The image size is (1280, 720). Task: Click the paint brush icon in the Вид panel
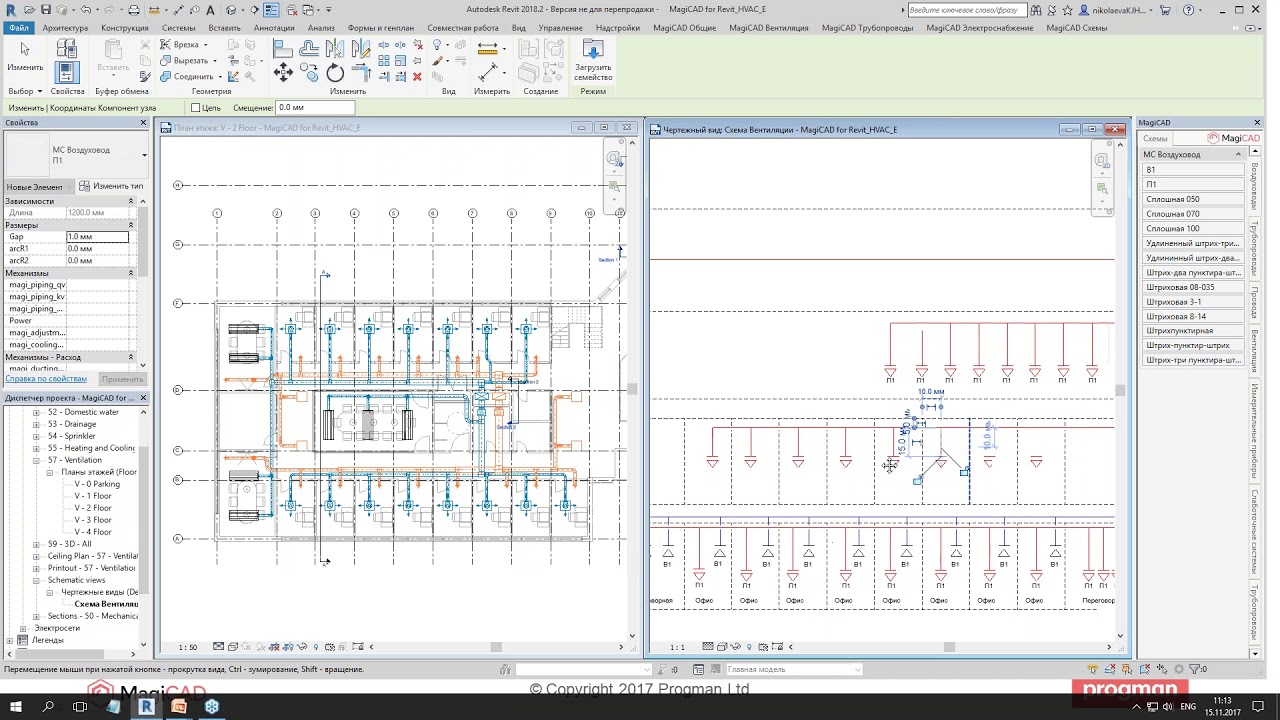tap(437, 61)
